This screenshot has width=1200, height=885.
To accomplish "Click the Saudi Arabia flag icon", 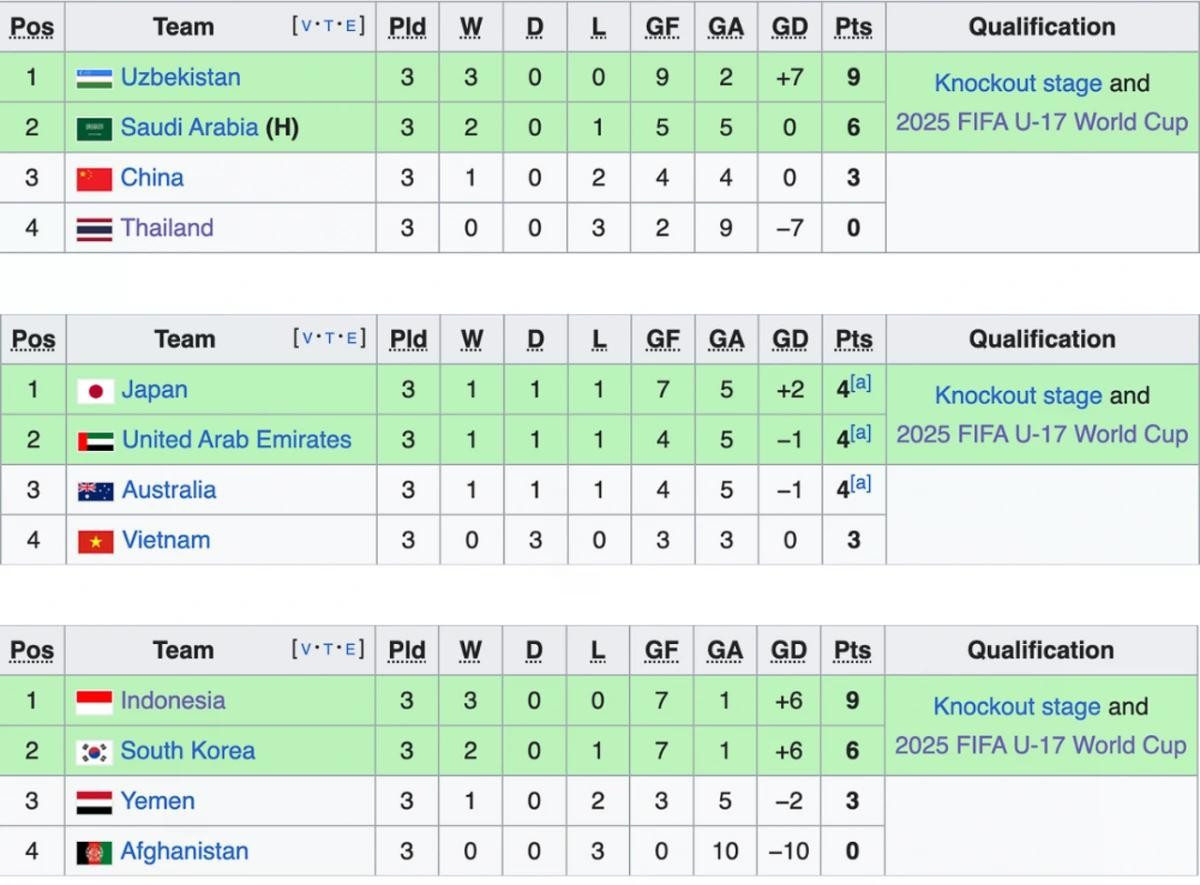I will coord(94,129).
